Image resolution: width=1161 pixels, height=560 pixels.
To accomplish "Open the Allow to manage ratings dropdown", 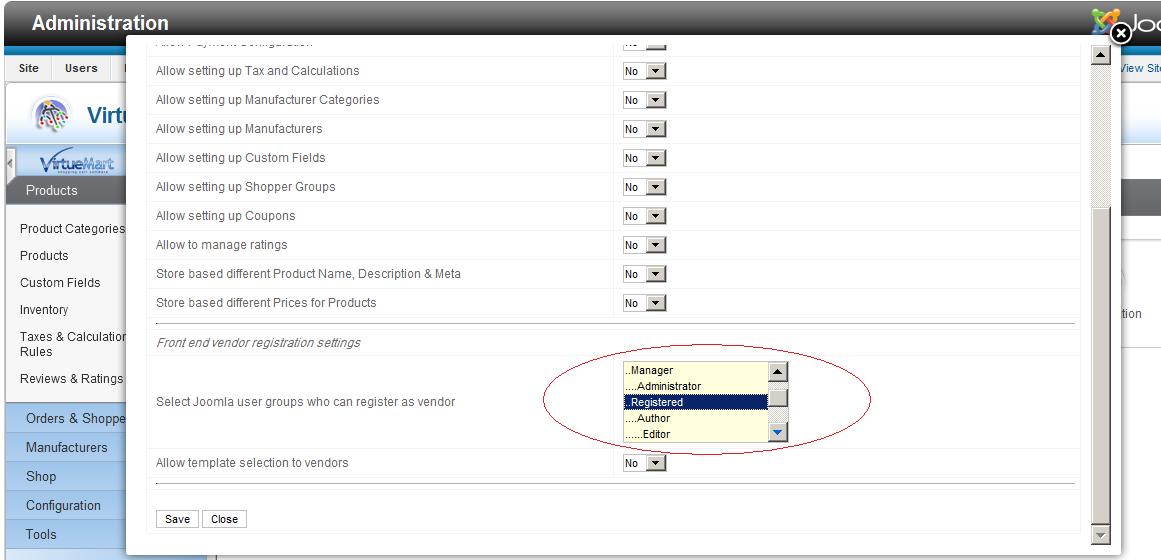I will pos(644,245).
